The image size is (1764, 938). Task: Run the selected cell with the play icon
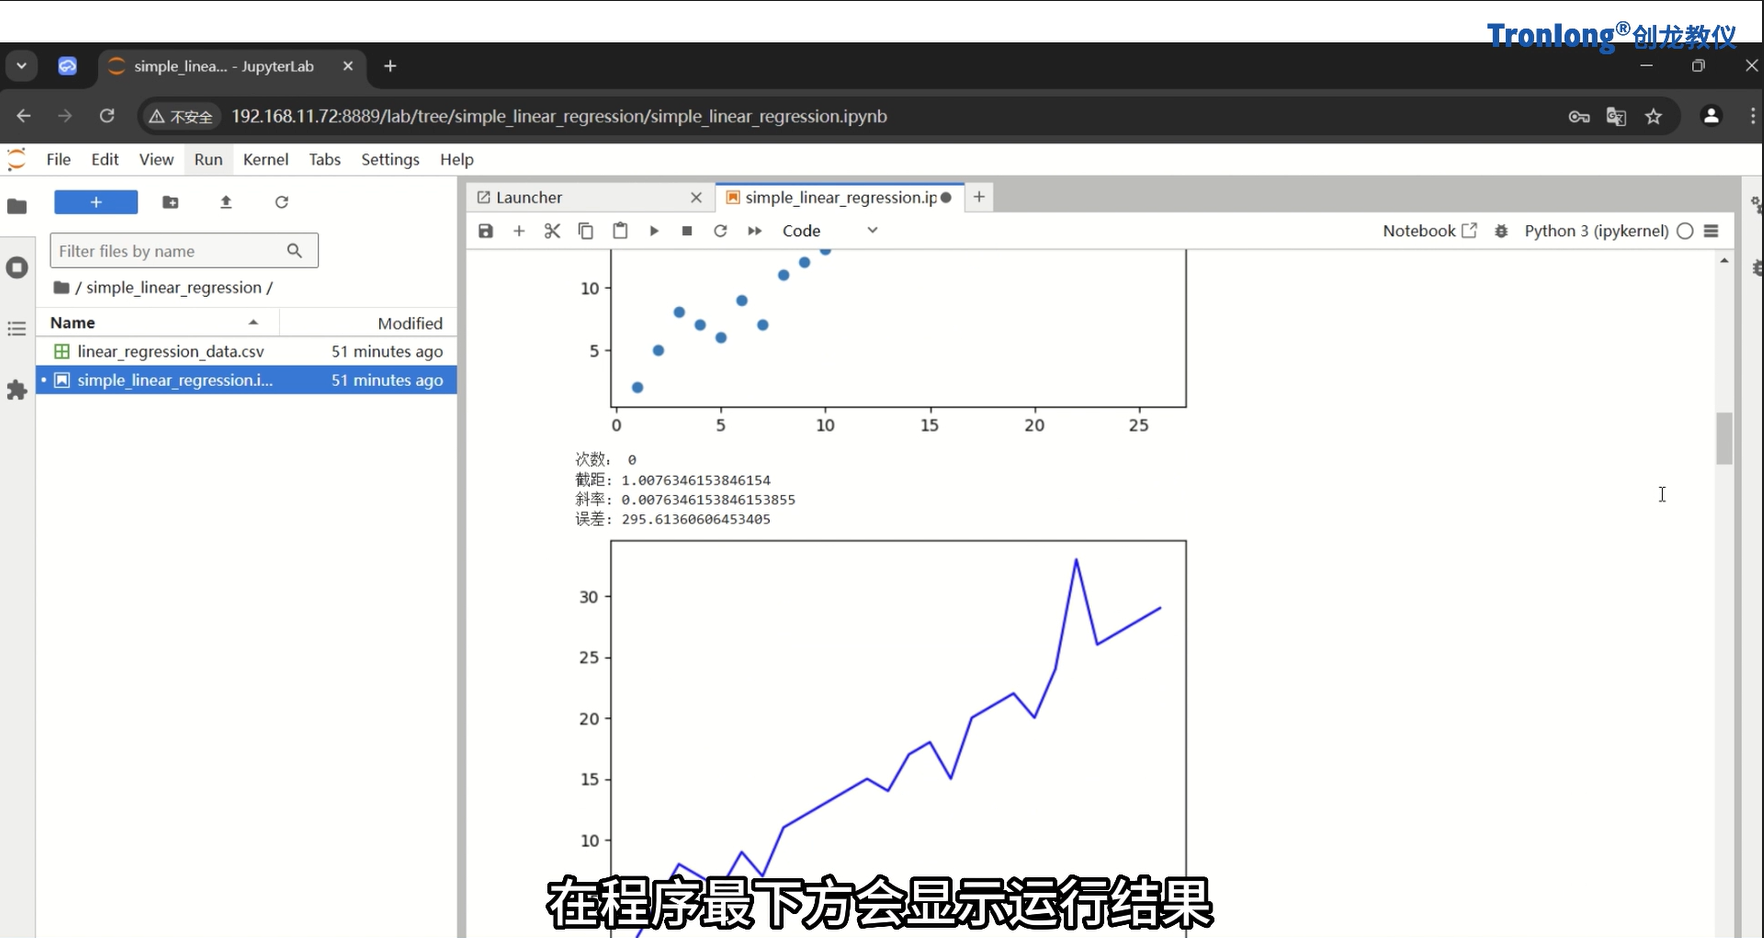tap(654, 231)
